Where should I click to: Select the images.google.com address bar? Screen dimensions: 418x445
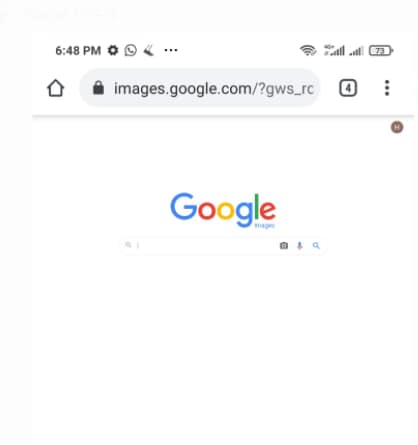click(200, 88)
